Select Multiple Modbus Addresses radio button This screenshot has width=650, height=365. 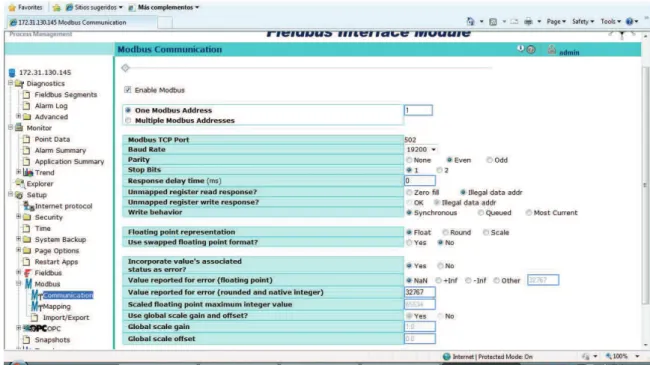tap(128, 120)
